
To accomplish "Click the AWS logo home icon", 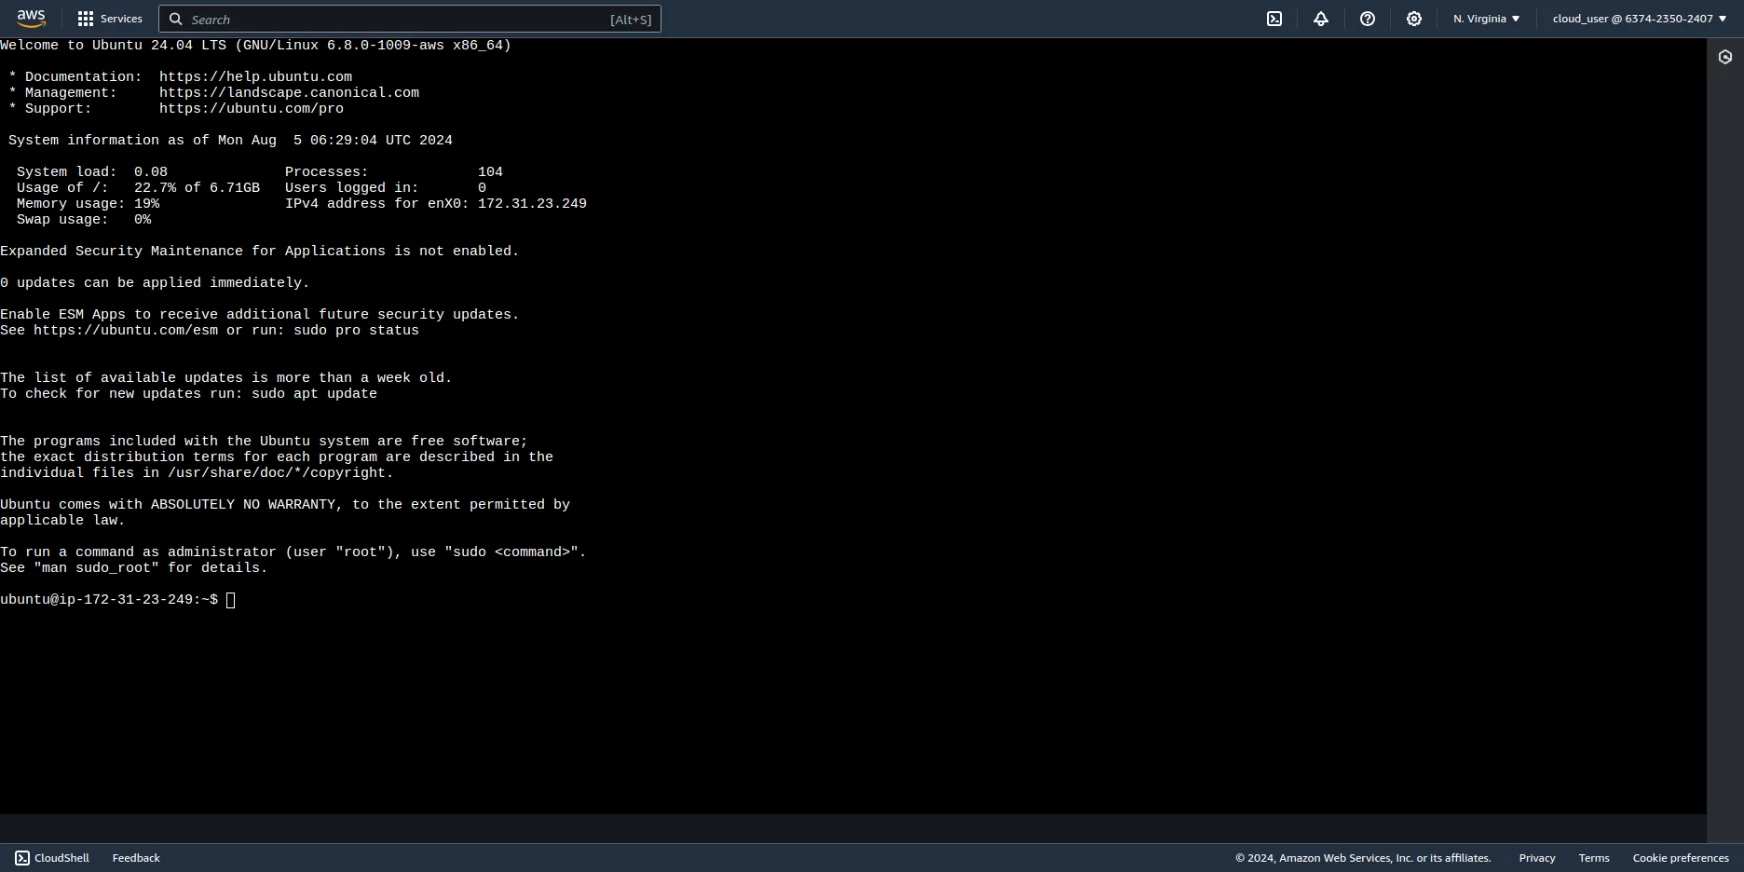I will 31,18.
